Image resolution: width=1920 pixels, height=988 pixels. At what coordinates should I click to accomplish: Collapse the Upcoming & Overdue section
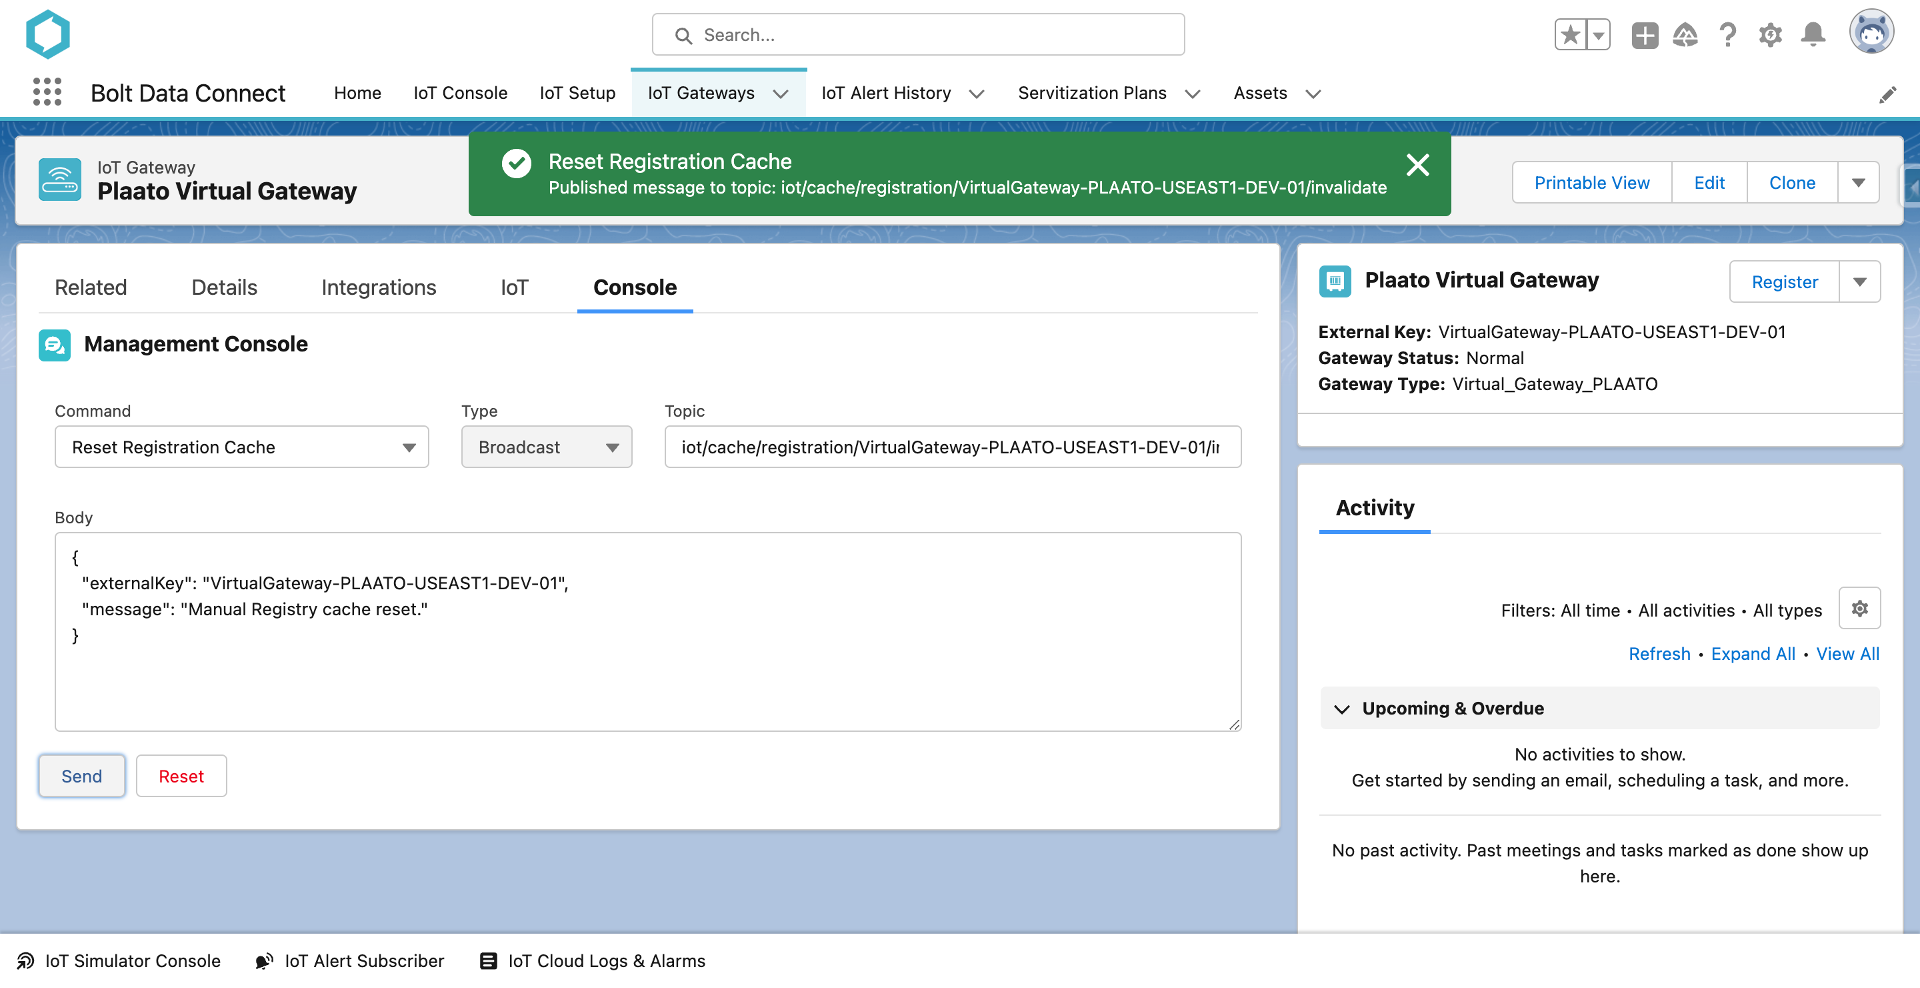[x=1600, y=708]
